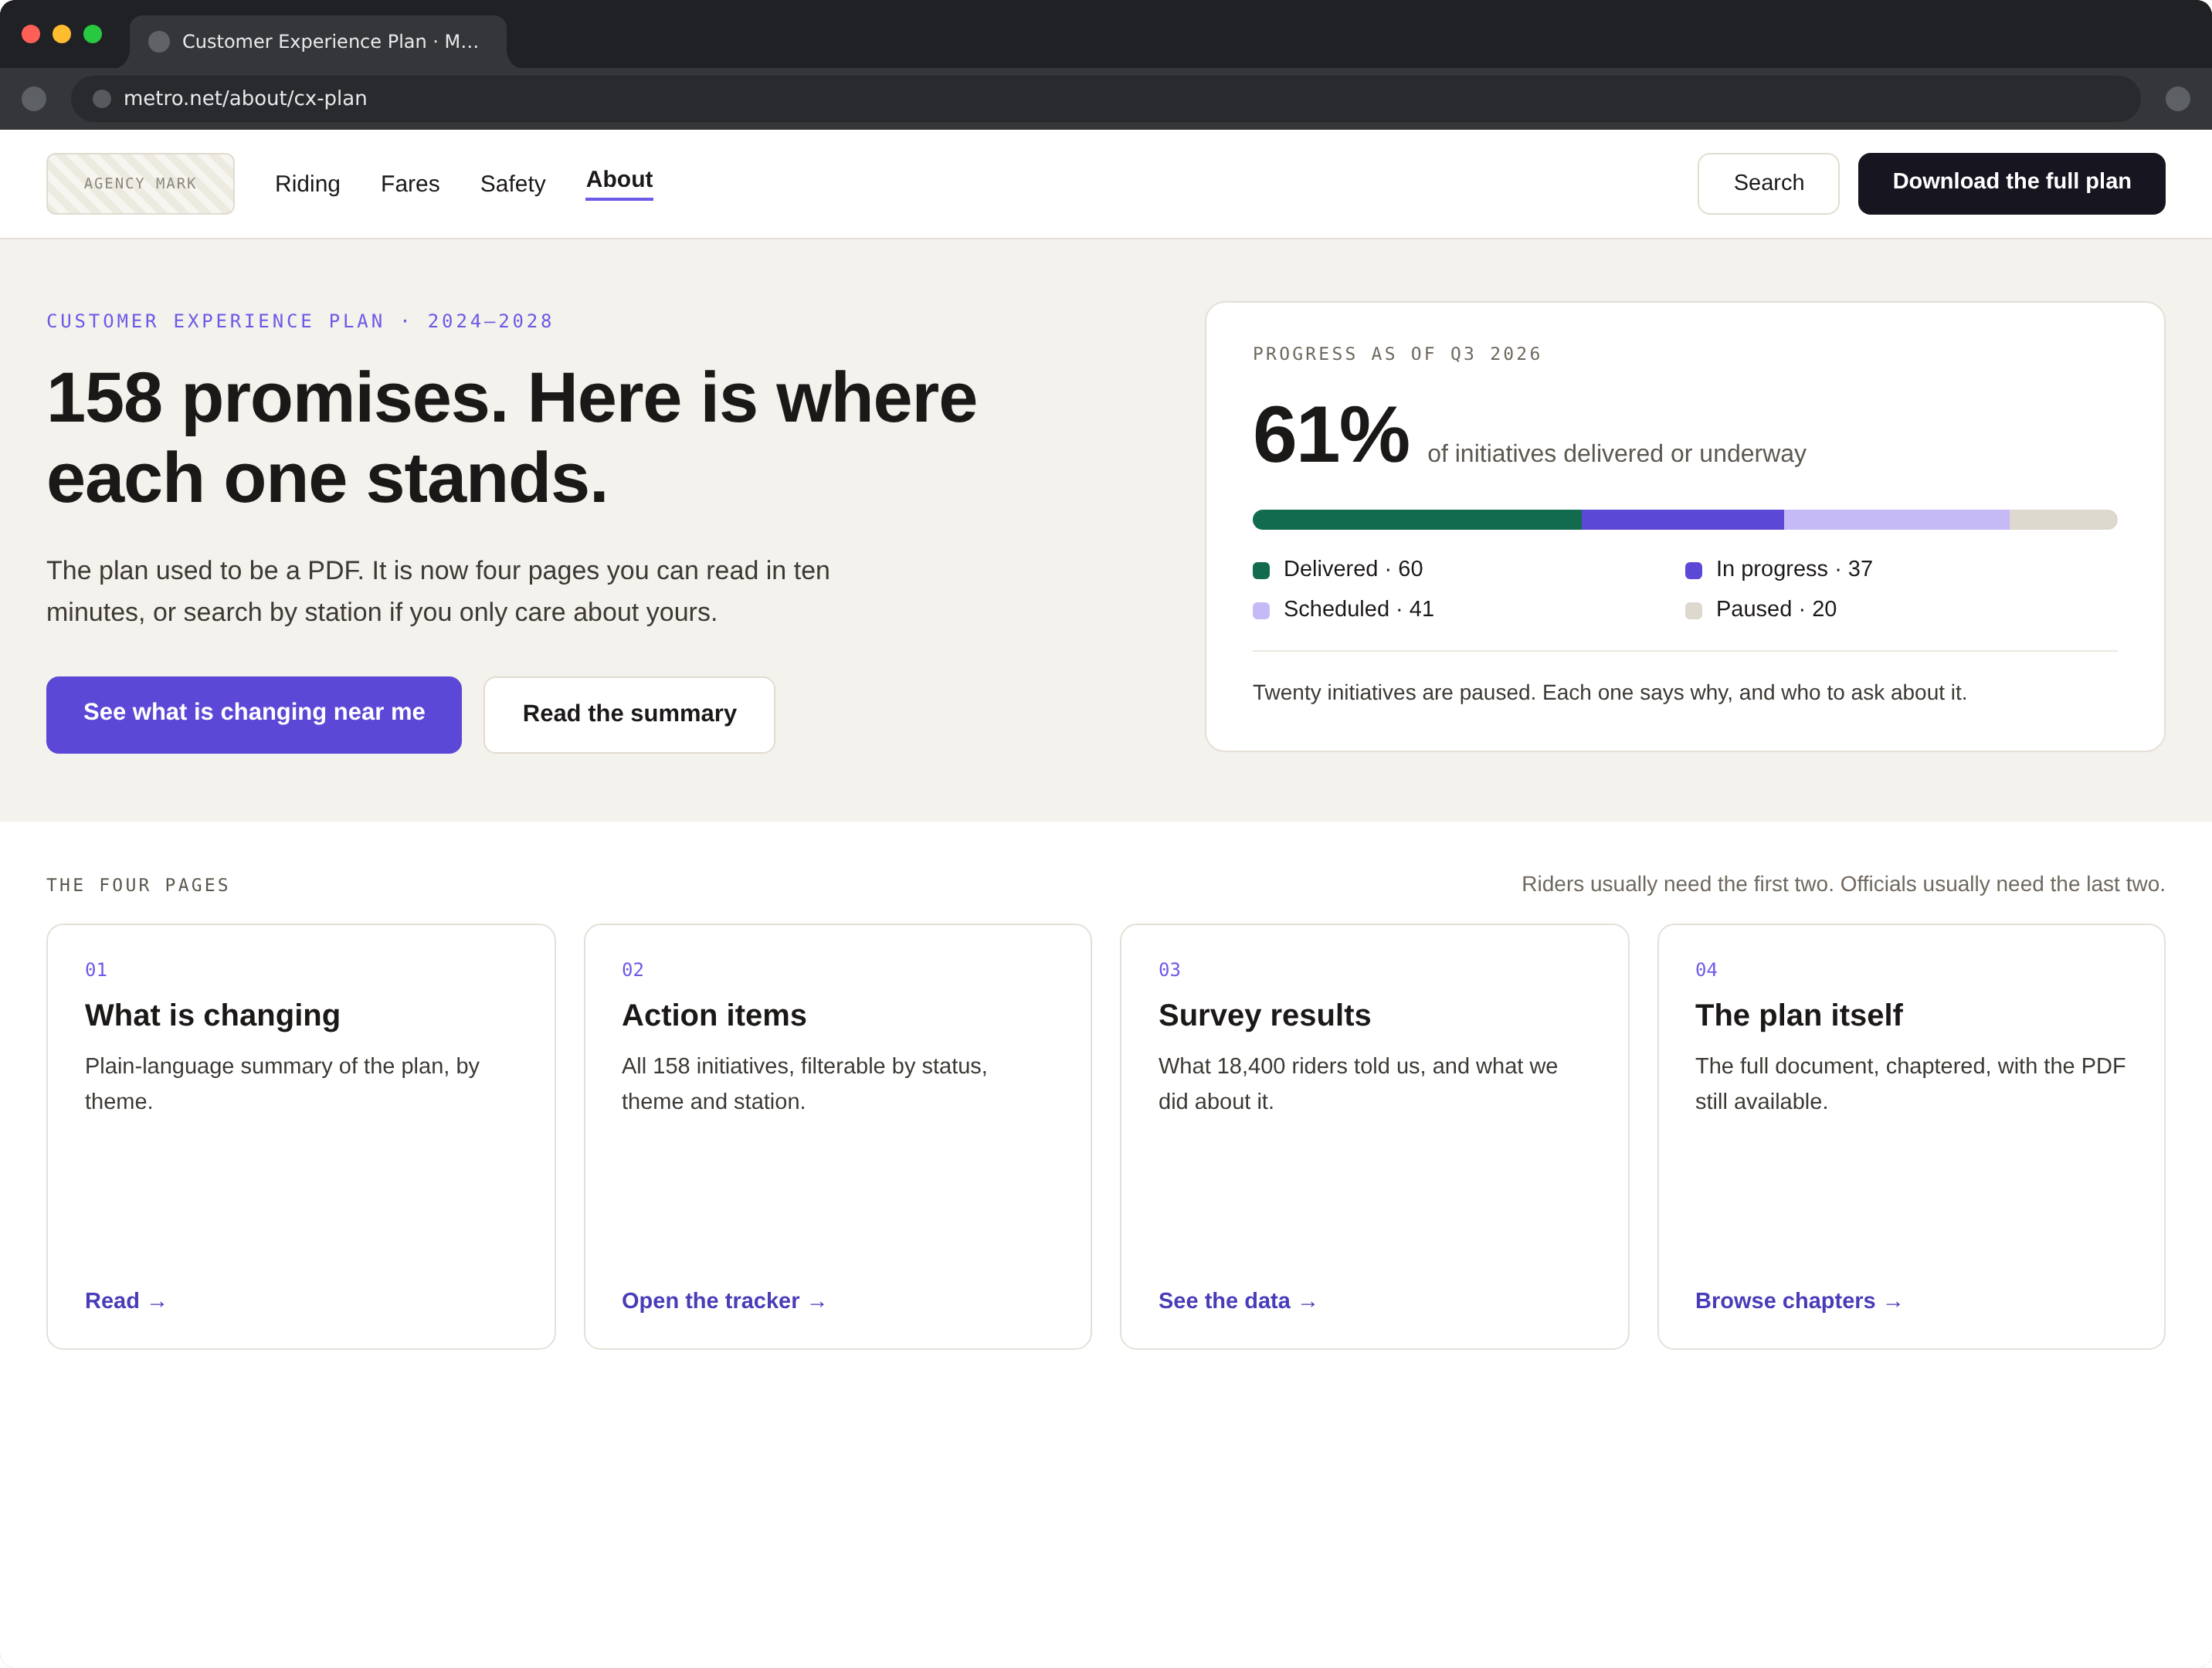Click the card number 01
Image resolution: width=2212 pixels, height=1668 pixels.
click(x=96, y=969)
